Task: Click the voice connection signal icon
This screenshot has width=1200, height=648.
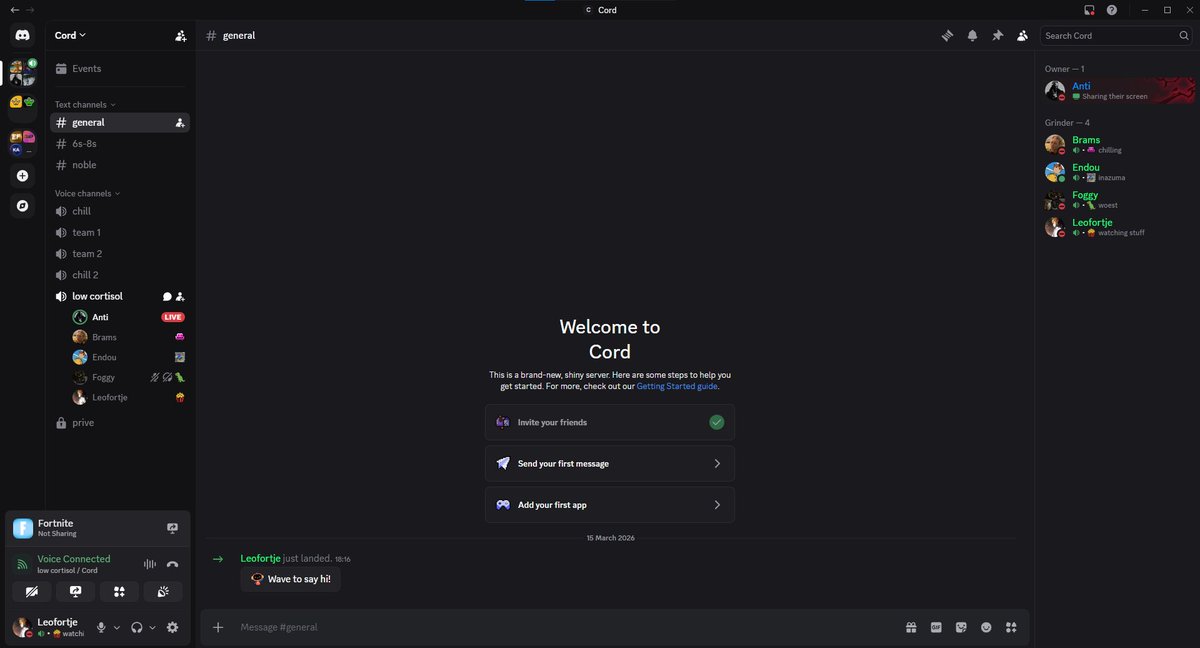Action: click(22, 564)
